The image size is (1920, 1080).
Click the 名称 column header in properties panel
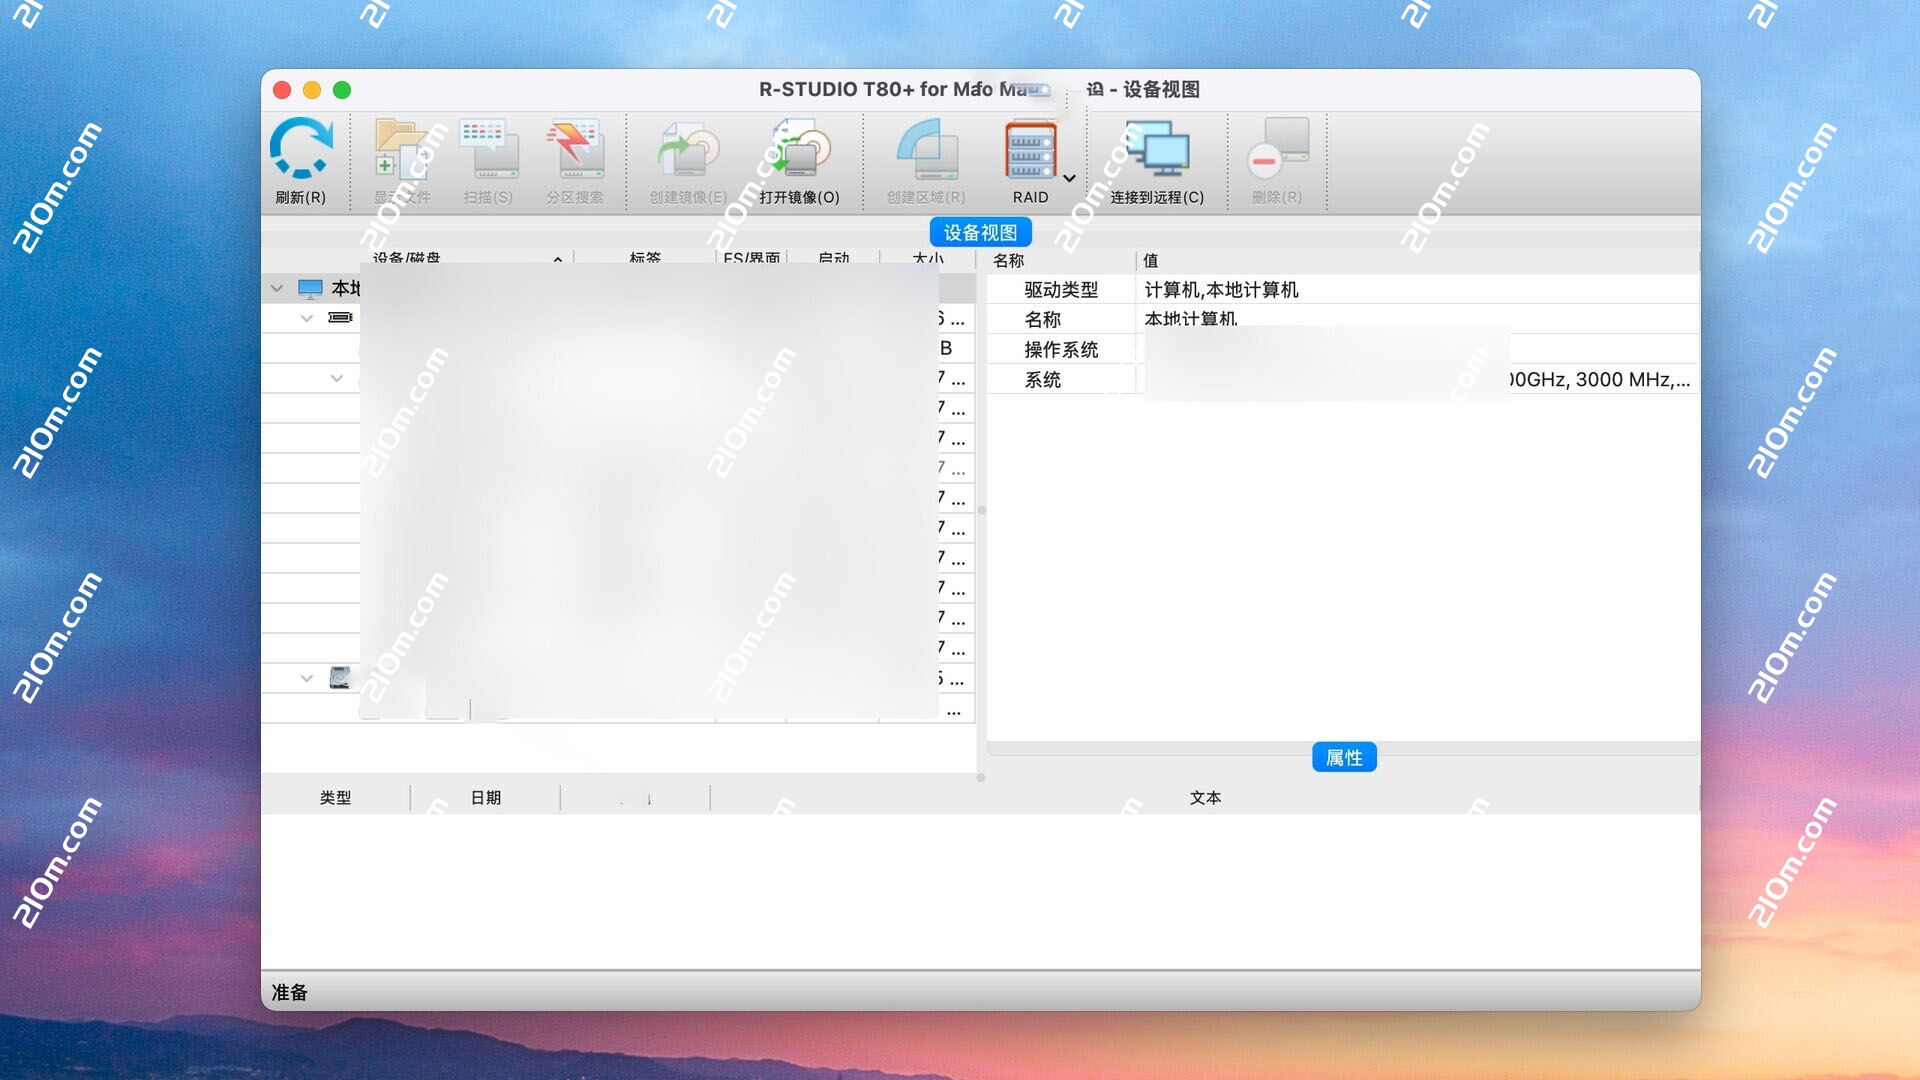point(1010,260)
